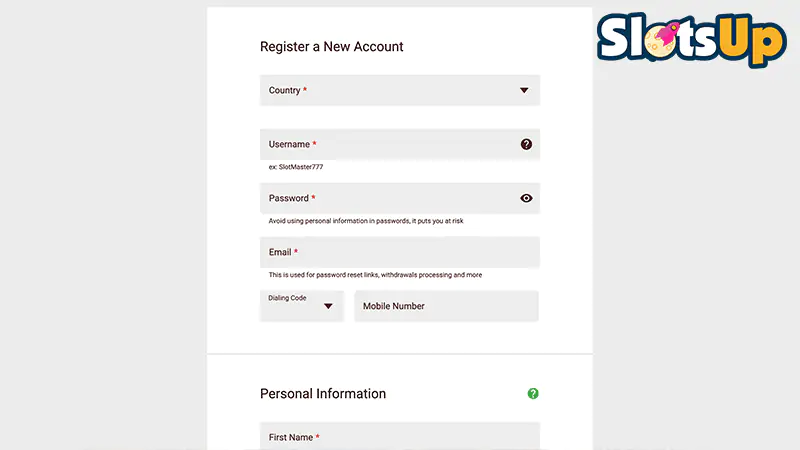Click the Username help question mark icon
This screenshot has width=800, height=450.
click(x=526, y=144)
